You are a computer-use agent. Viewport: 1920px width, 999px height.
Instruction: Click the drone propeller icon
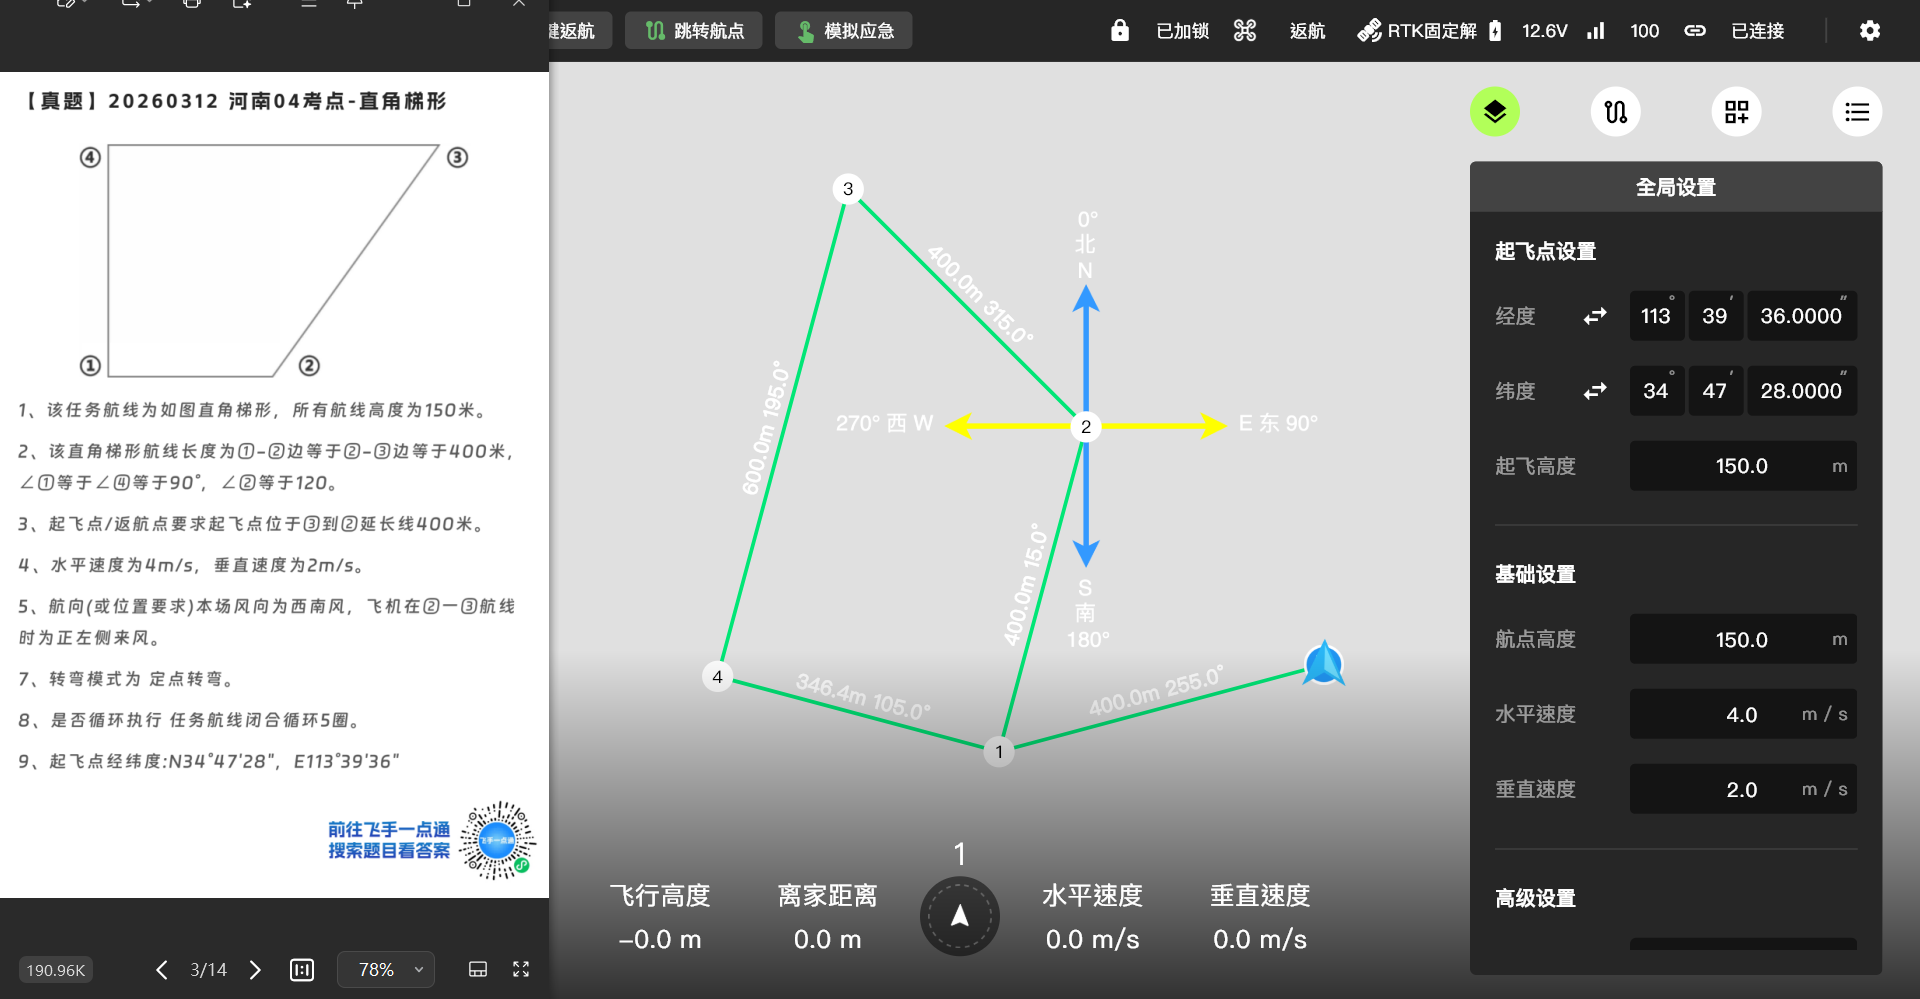[1245, 31]
